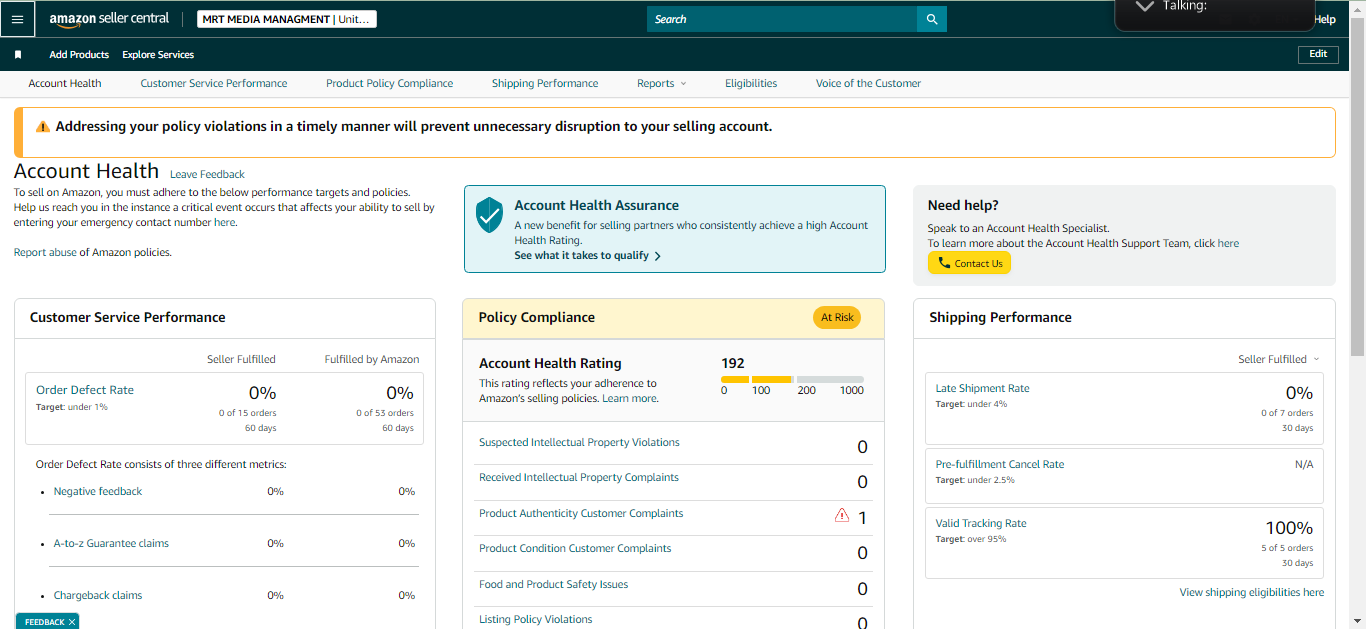Viewport: 1366px width, 629px height.
Task: Open the Chargeback claims link
Action: [98, 595]
